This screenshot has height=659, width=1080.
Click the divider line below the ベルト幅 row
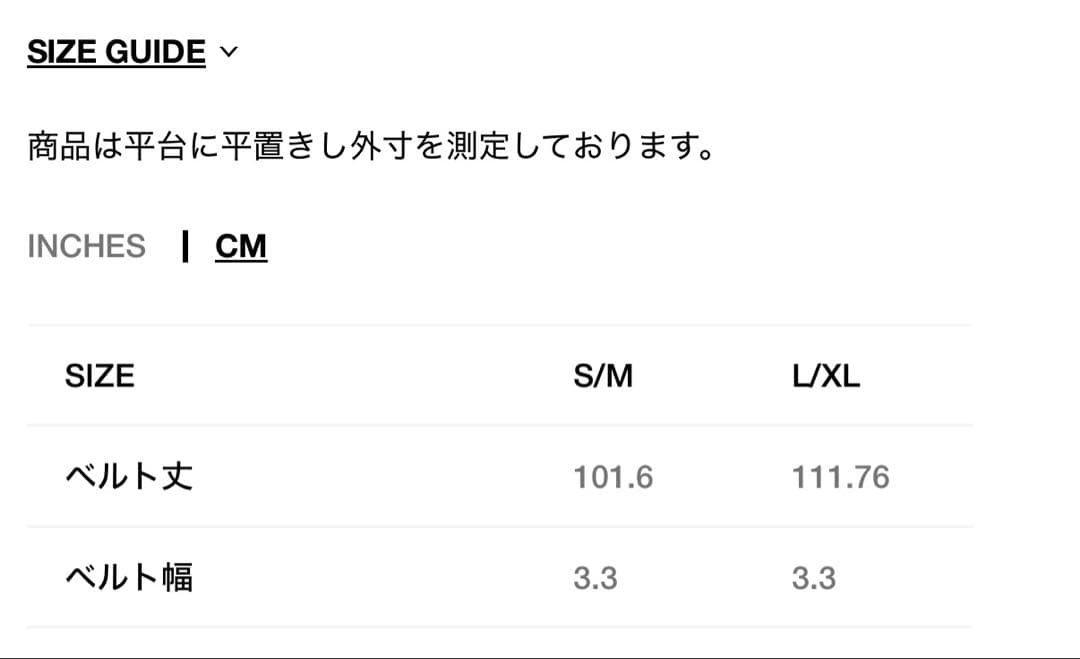click(x=500, y=627)
